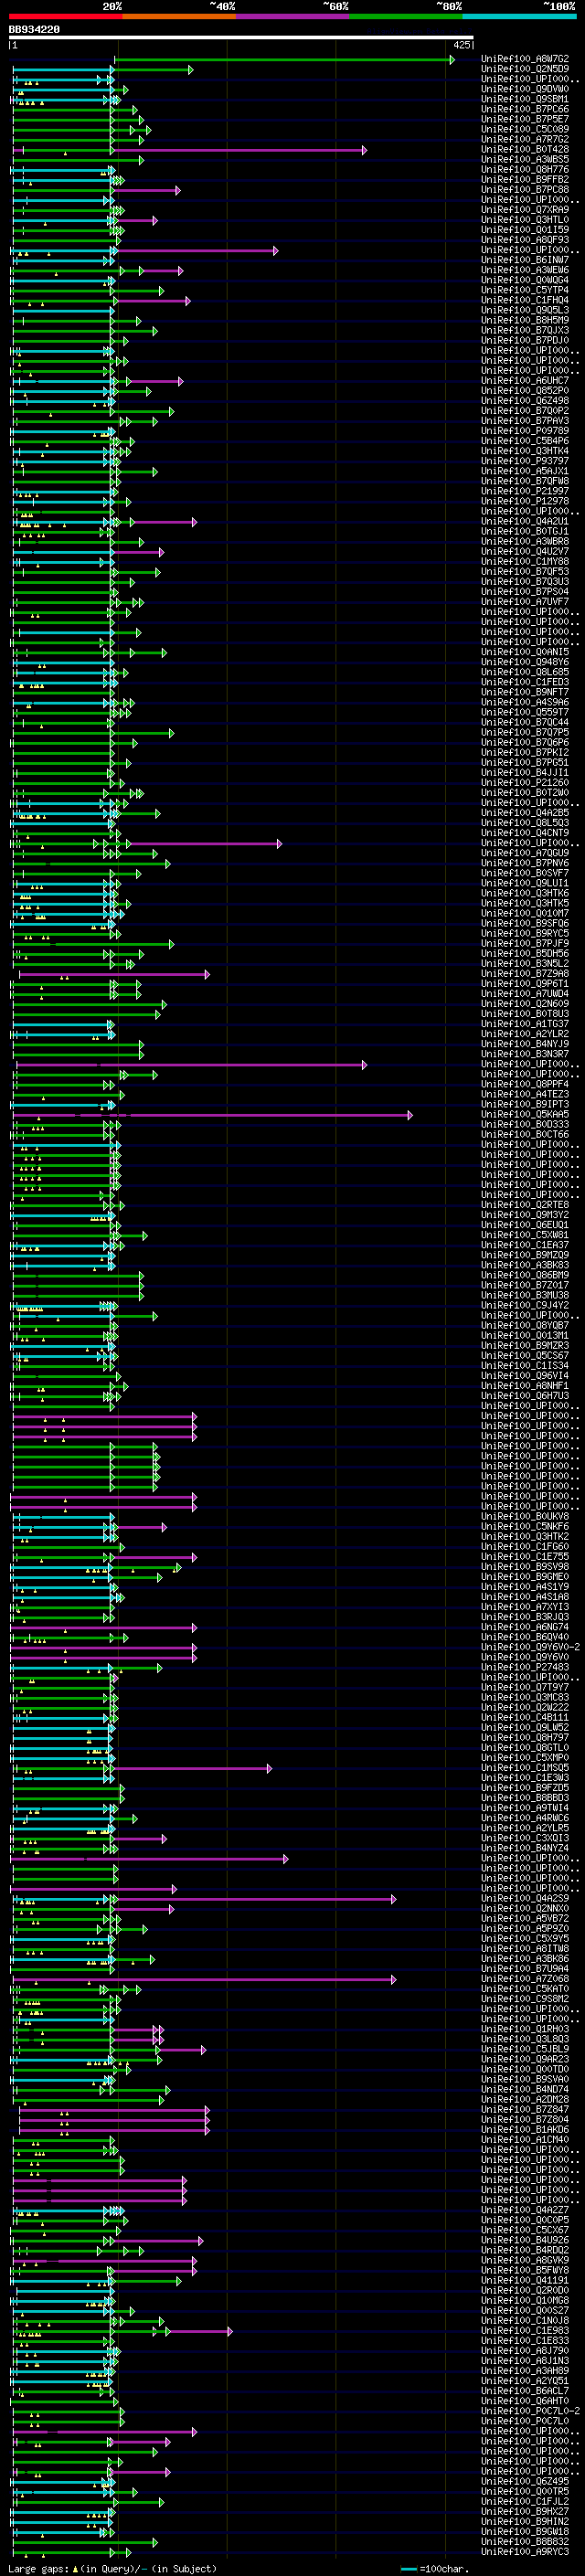585x2576 pixels.
Task: Open UniRef100_B3MU38 entry
Action: 524,1295
